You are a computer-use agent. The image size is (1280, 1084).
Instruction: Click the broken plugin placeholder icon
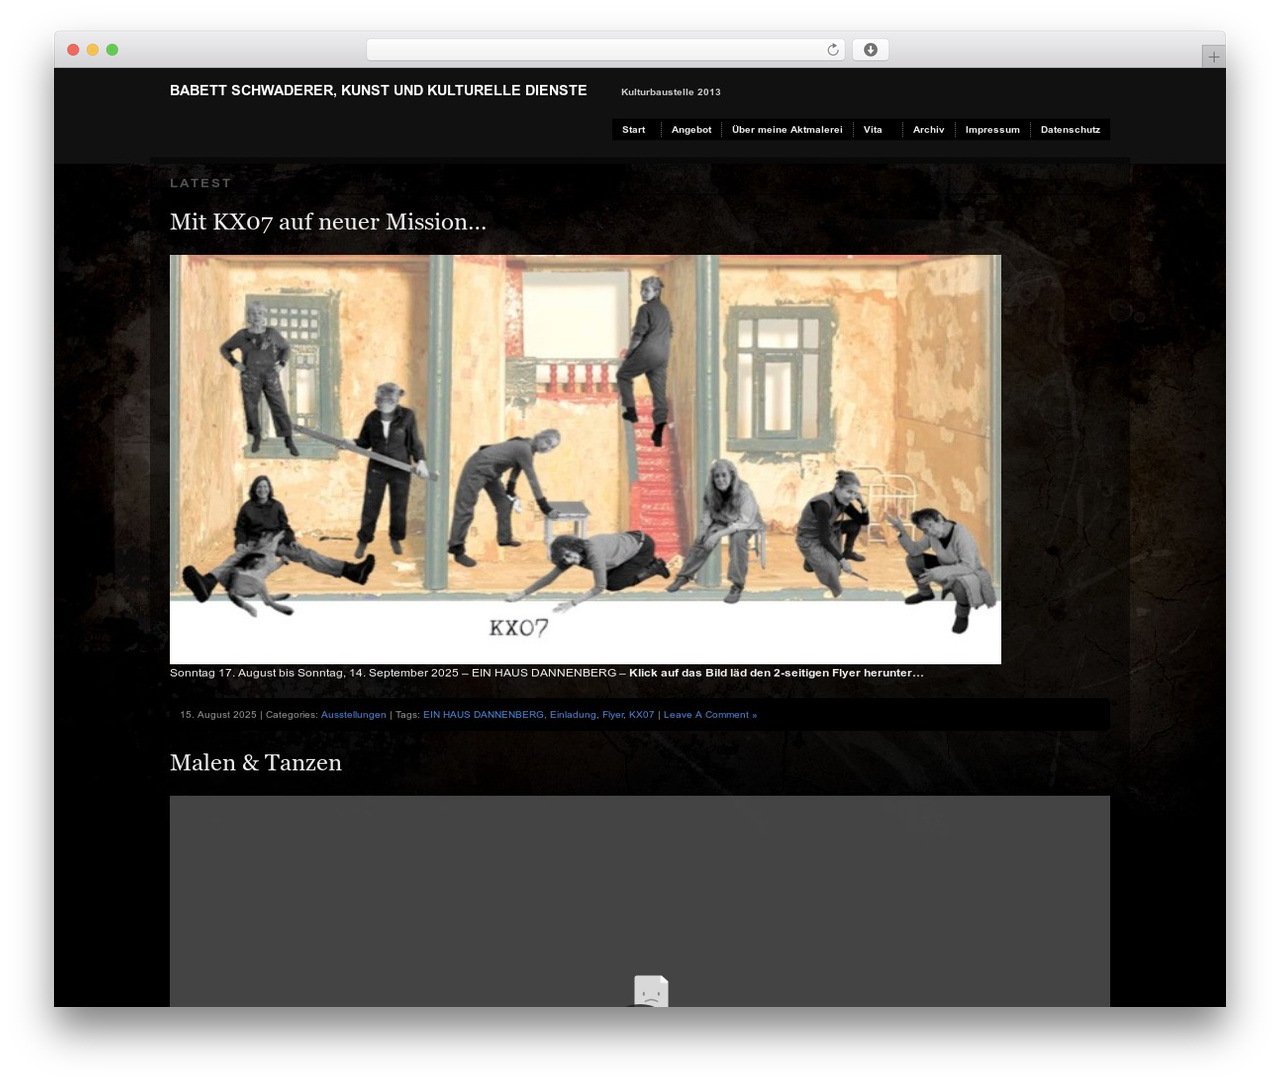(651, 991)
